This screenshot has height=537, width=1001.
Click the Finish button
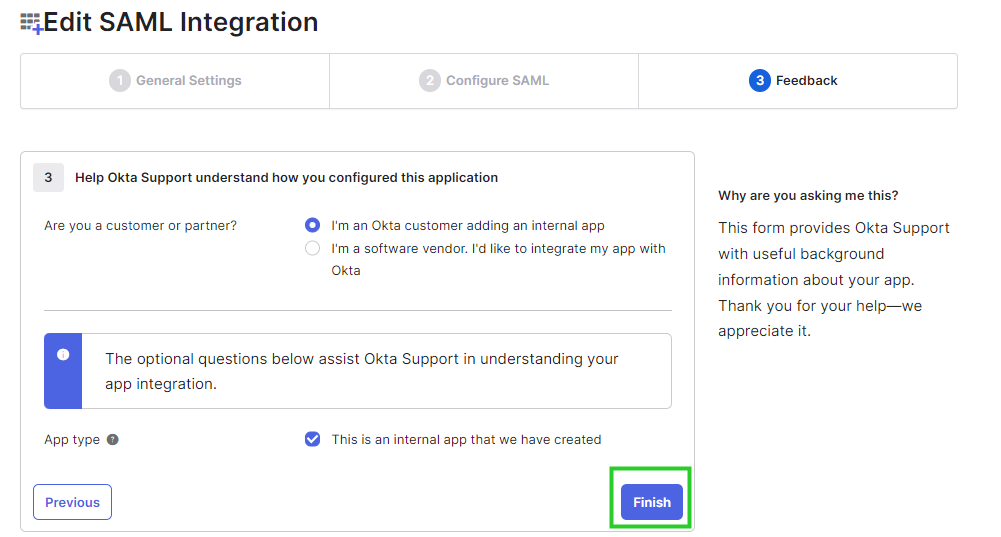(652, 502)
